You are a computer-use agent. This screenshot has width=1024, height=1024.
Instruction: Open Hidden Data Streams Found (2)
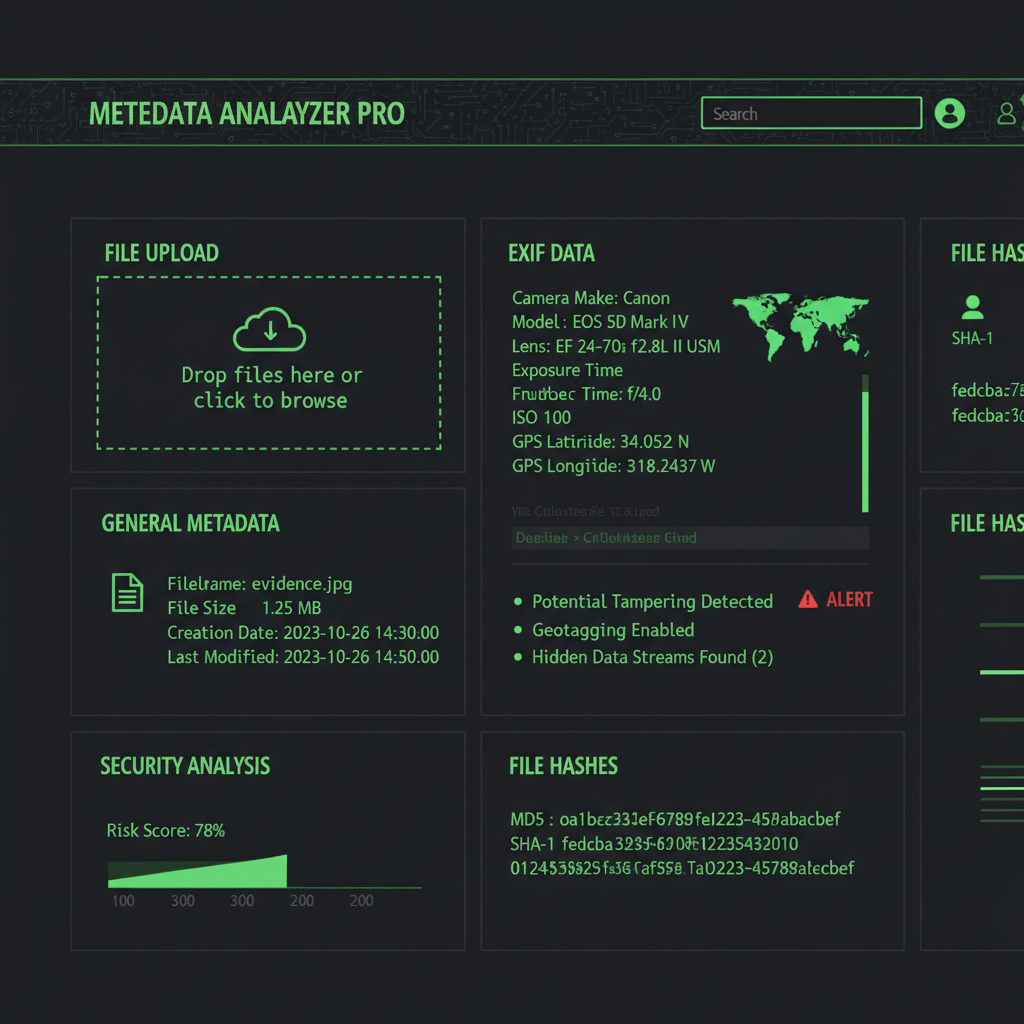tap(651, 657)
